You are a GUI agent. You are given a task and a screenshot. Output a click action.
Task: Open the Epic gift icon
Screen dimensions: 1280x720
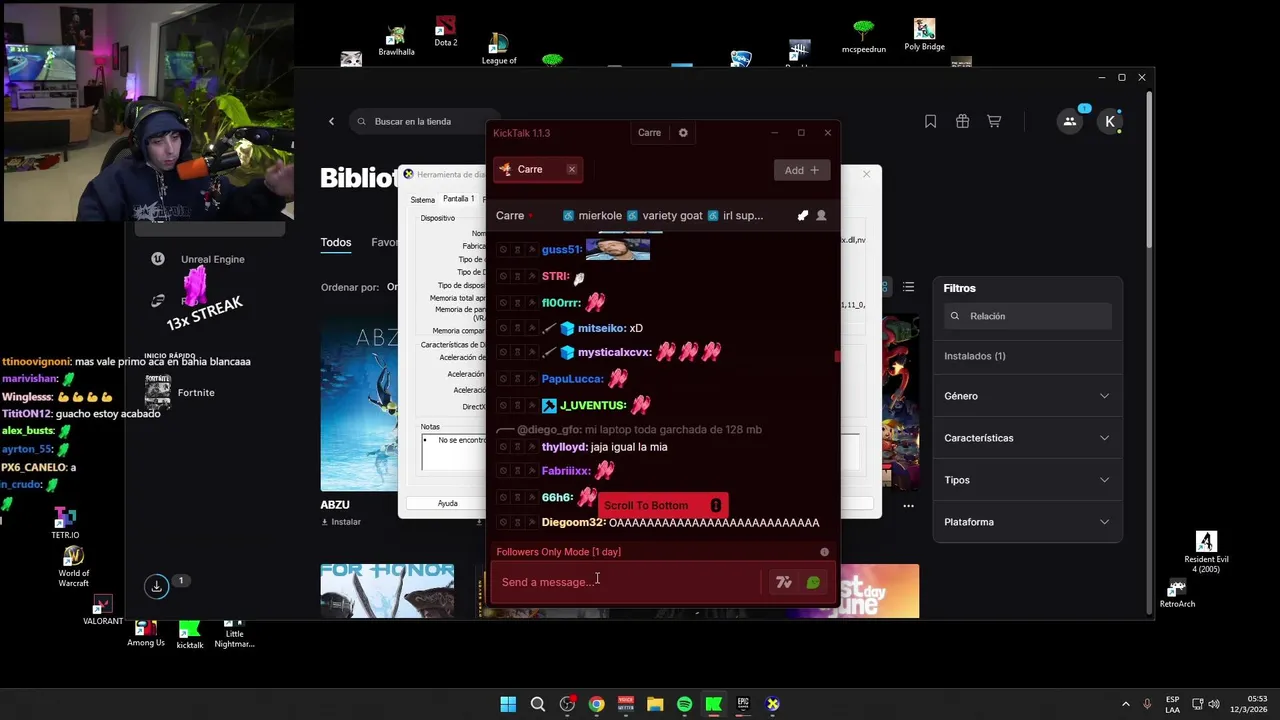[x=962, y=121]
